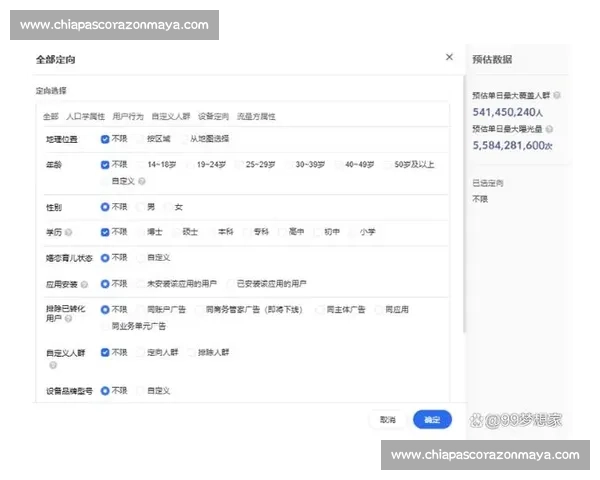Switch to the 用户行为 tab
This screenshot has height=480, width=600.
pyautogui.click(x=128, y=116)
